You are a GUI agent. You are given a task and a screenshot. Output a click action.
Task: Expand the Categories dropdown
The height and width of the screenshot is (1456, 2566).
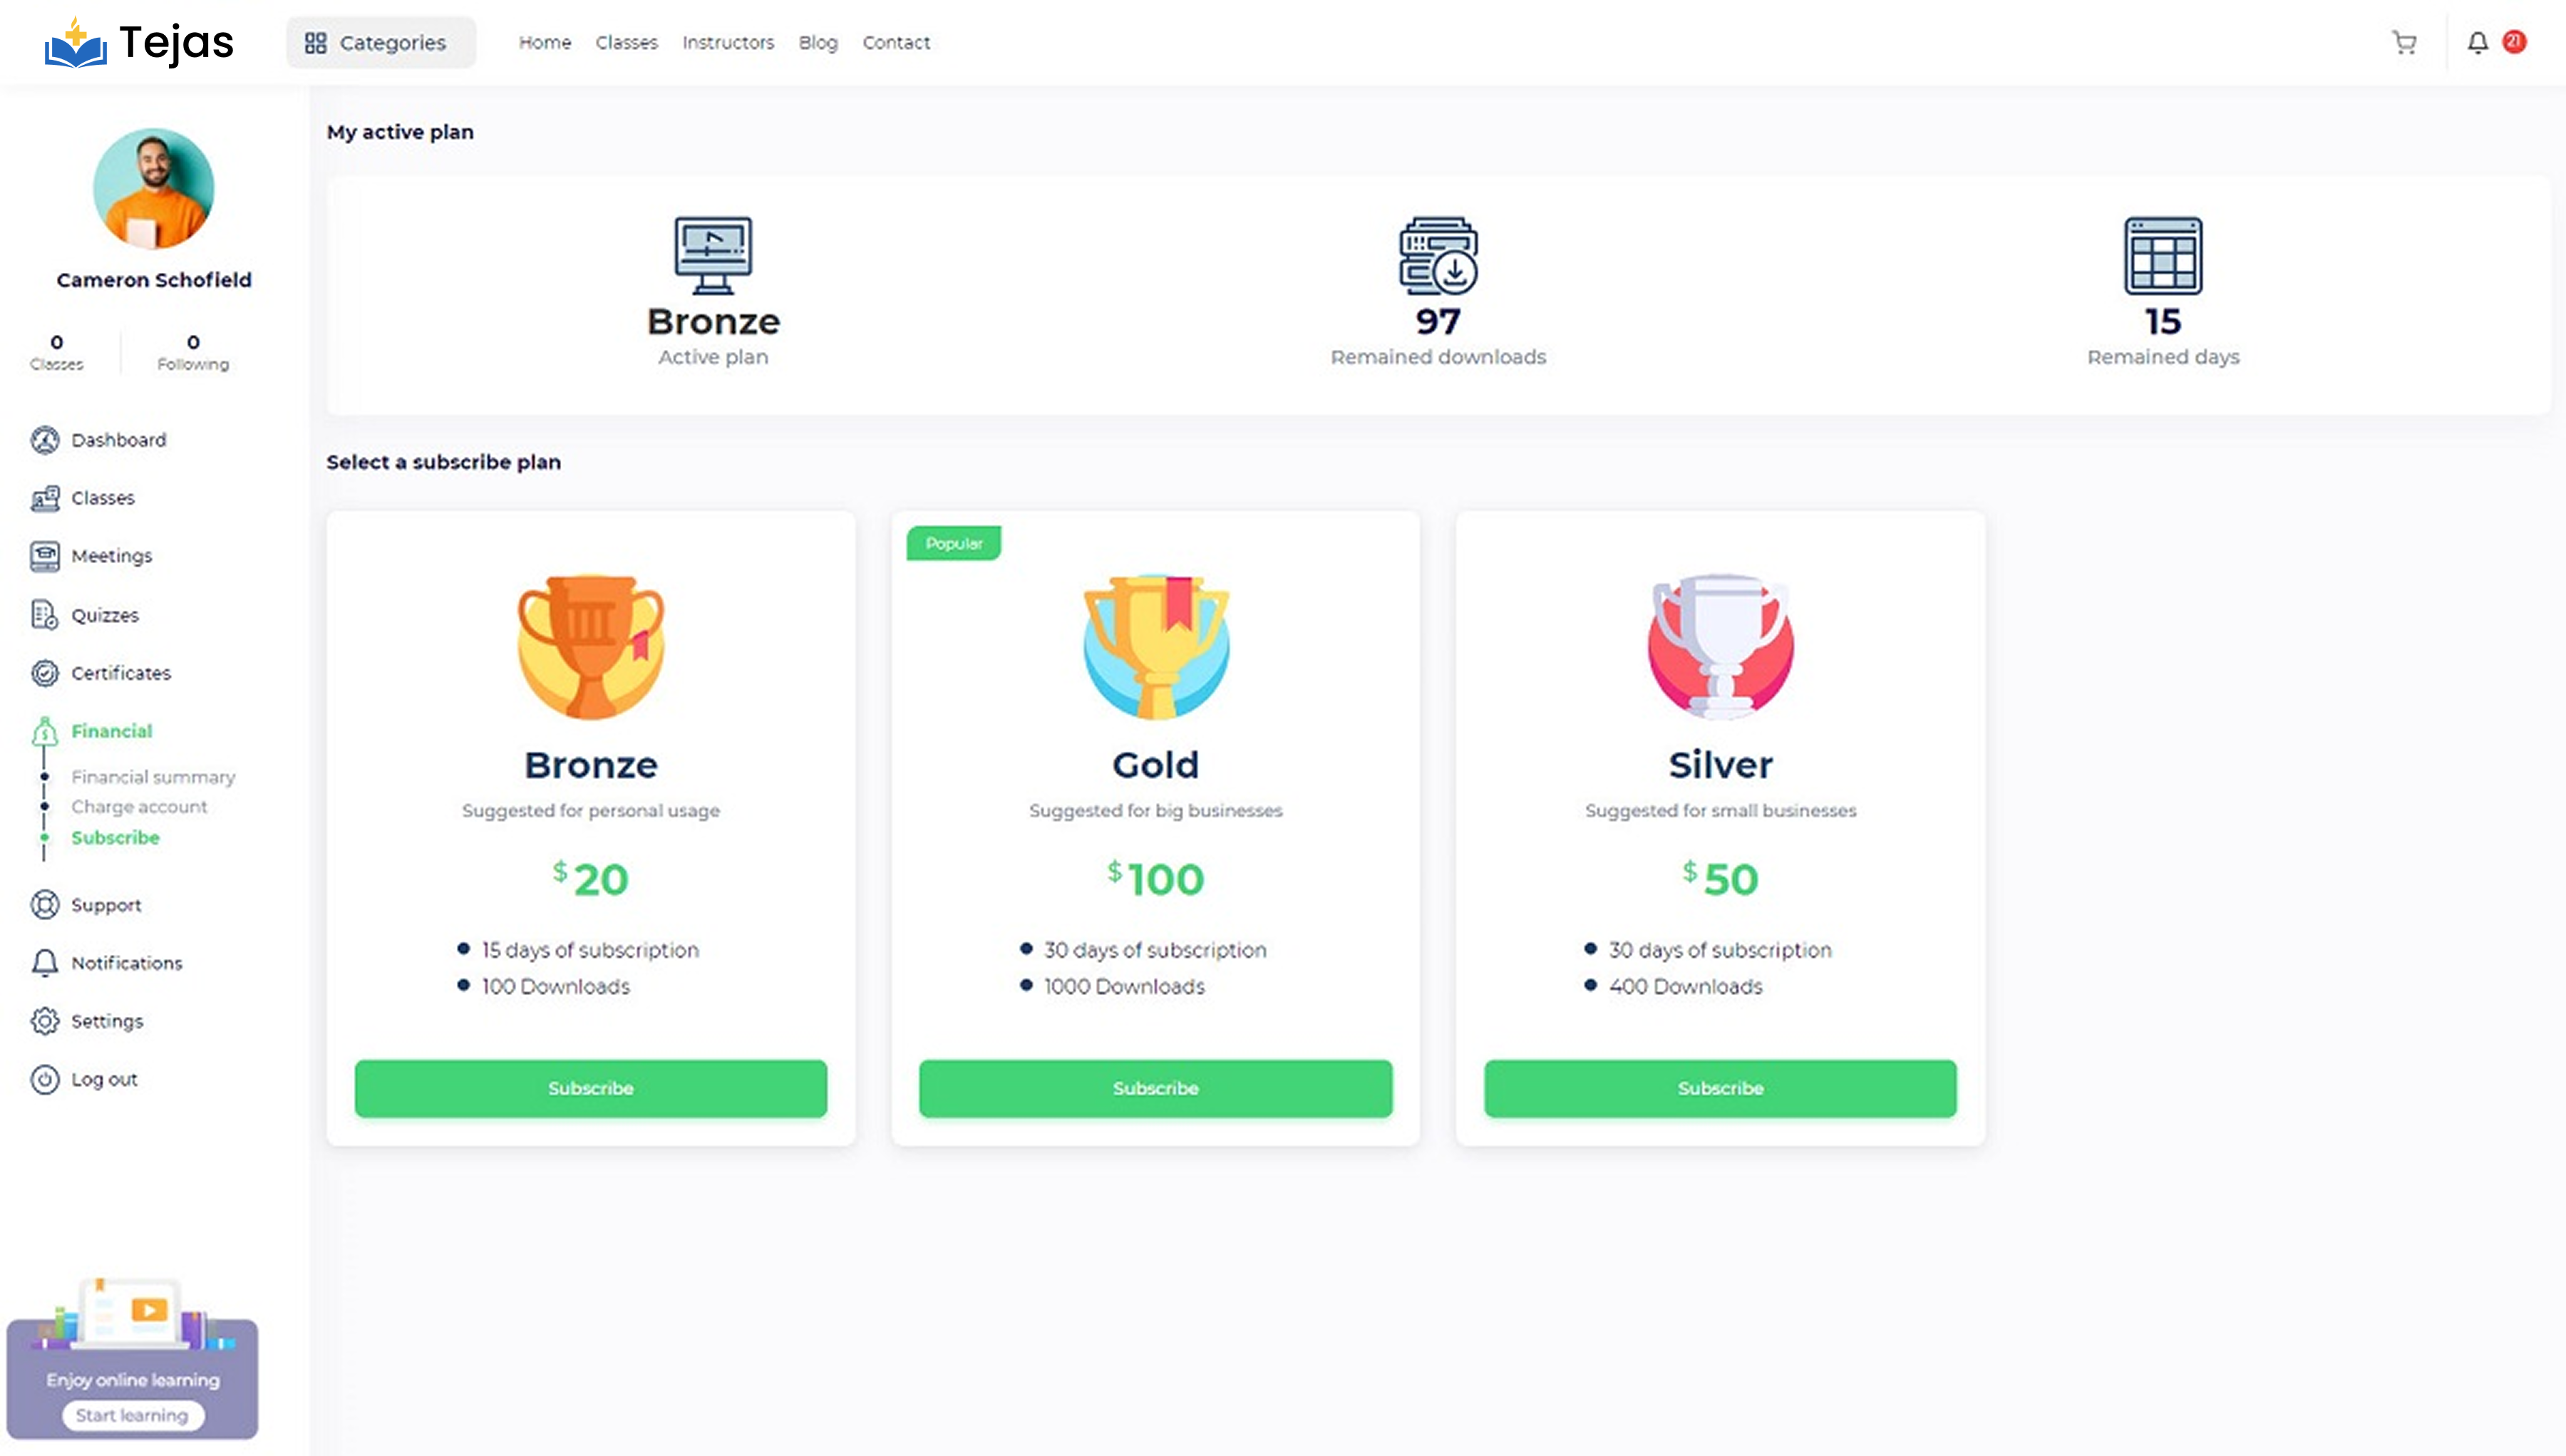[381, 42]
